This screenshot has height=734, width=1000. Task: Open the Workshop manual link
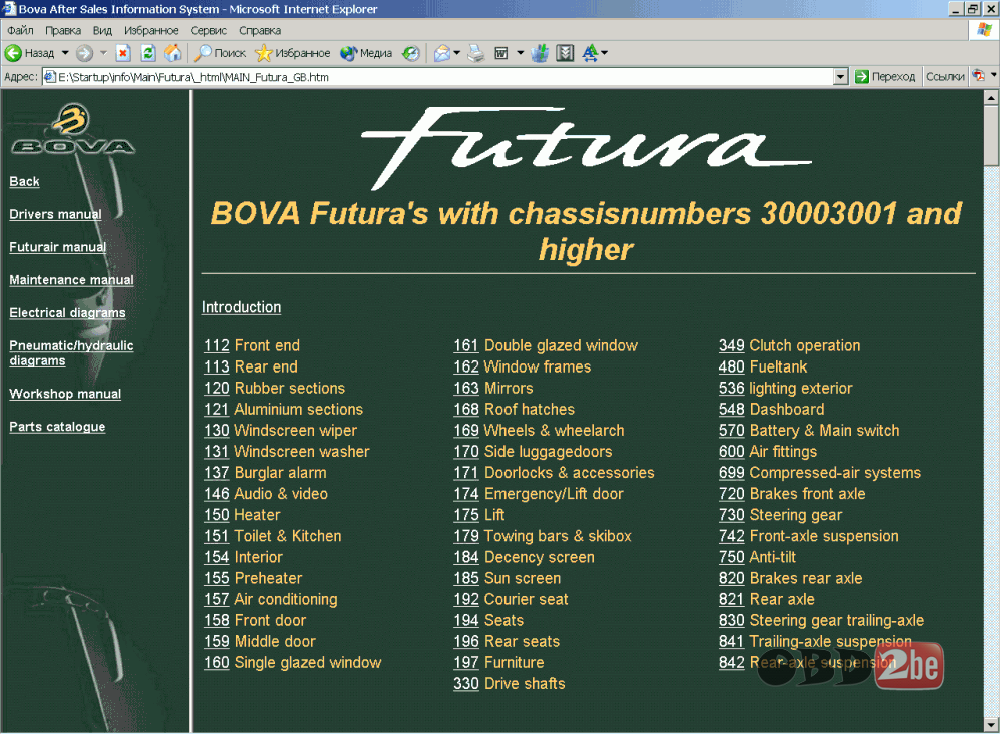point(65,394)
